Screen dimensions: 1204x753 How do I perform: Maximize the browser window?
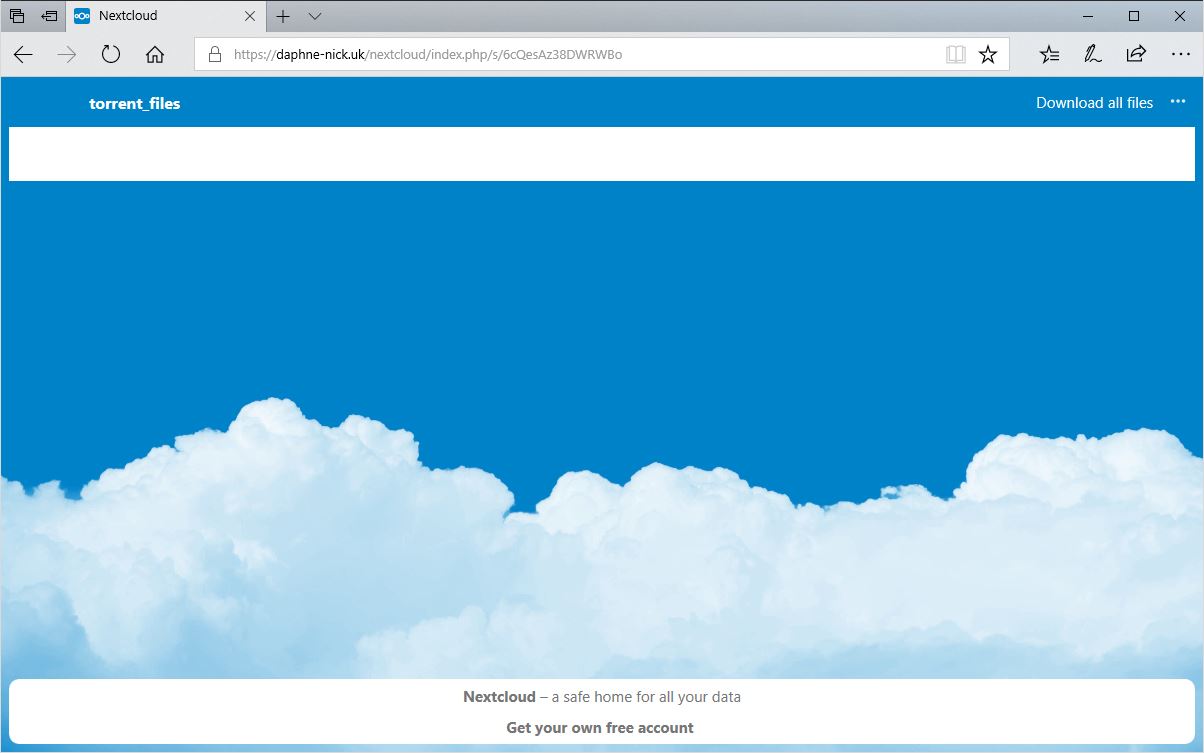1133,16
